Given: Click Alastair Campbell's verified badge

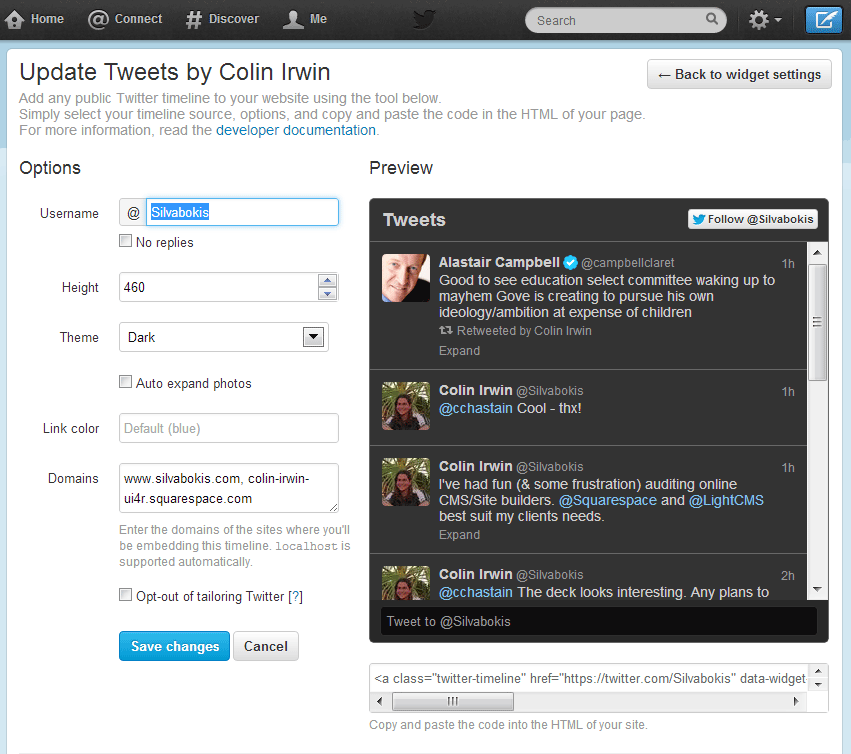Looking at the screenshot, I should (569, 263).
